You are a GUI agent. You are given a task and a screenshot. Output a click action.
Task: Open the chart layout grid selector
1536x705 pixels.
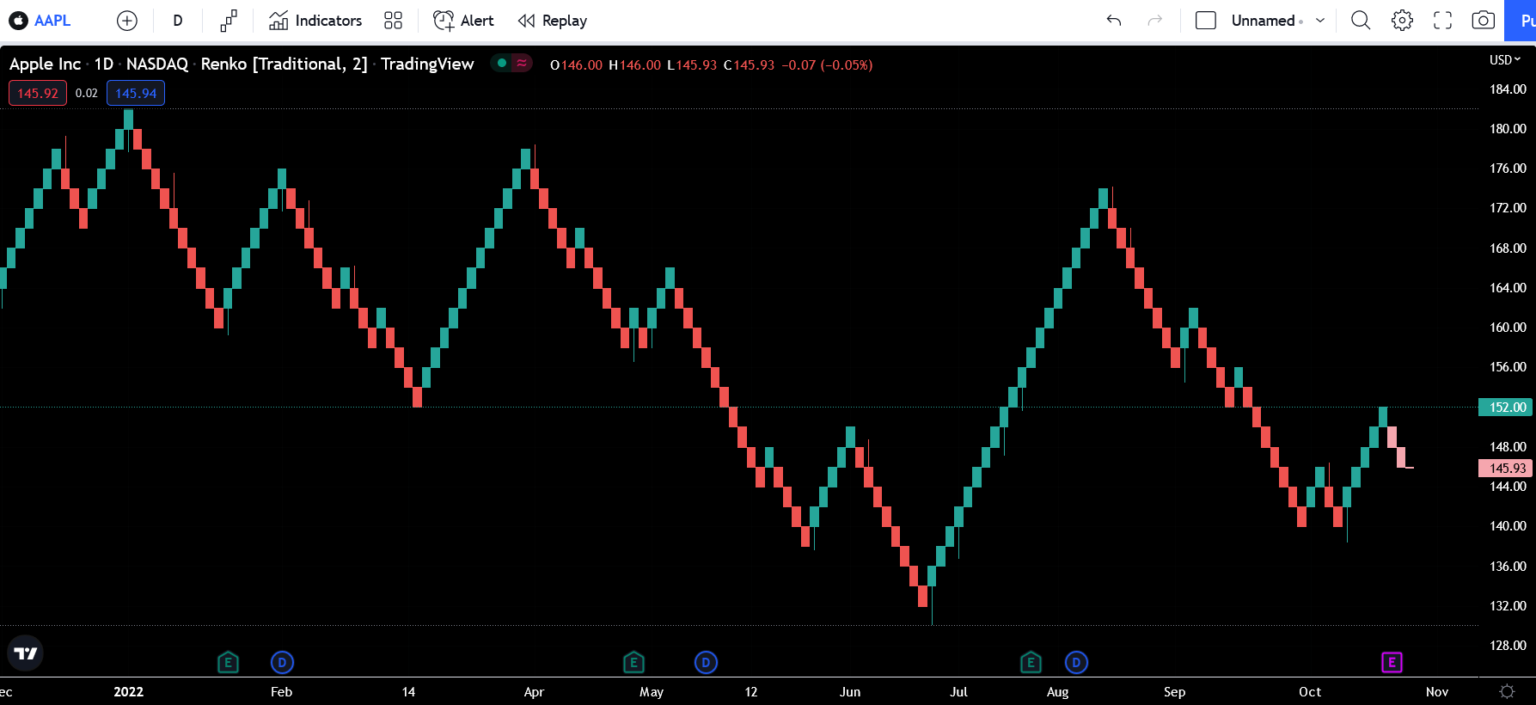[392, 20]
